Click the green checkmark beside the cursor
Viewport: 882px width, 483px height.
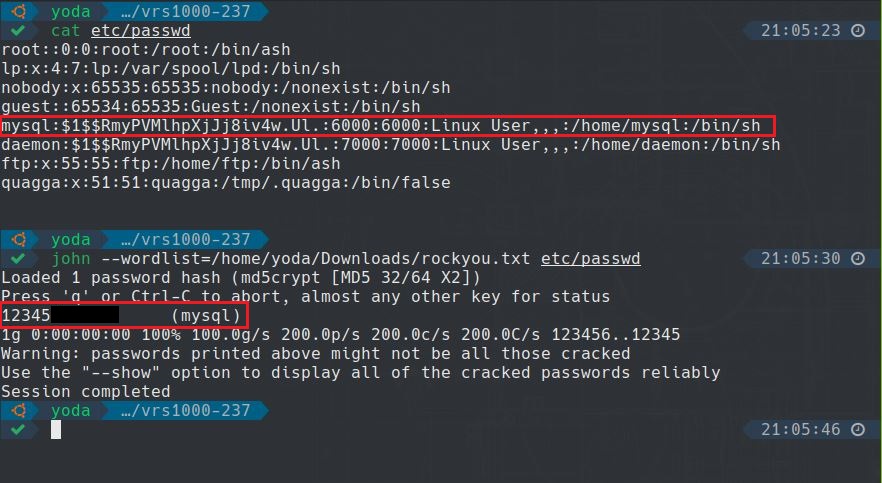(x=15, y=429)
